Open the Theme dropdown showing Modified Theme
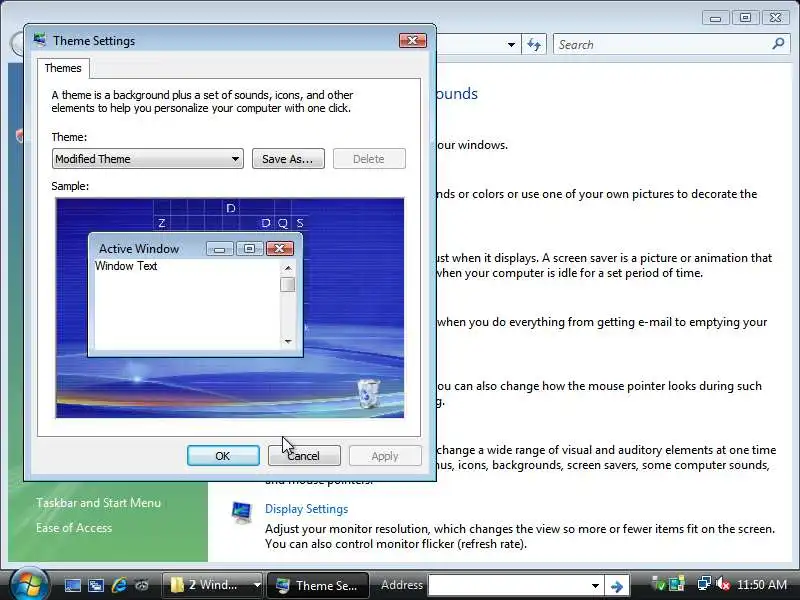 [x=147, y=159]
